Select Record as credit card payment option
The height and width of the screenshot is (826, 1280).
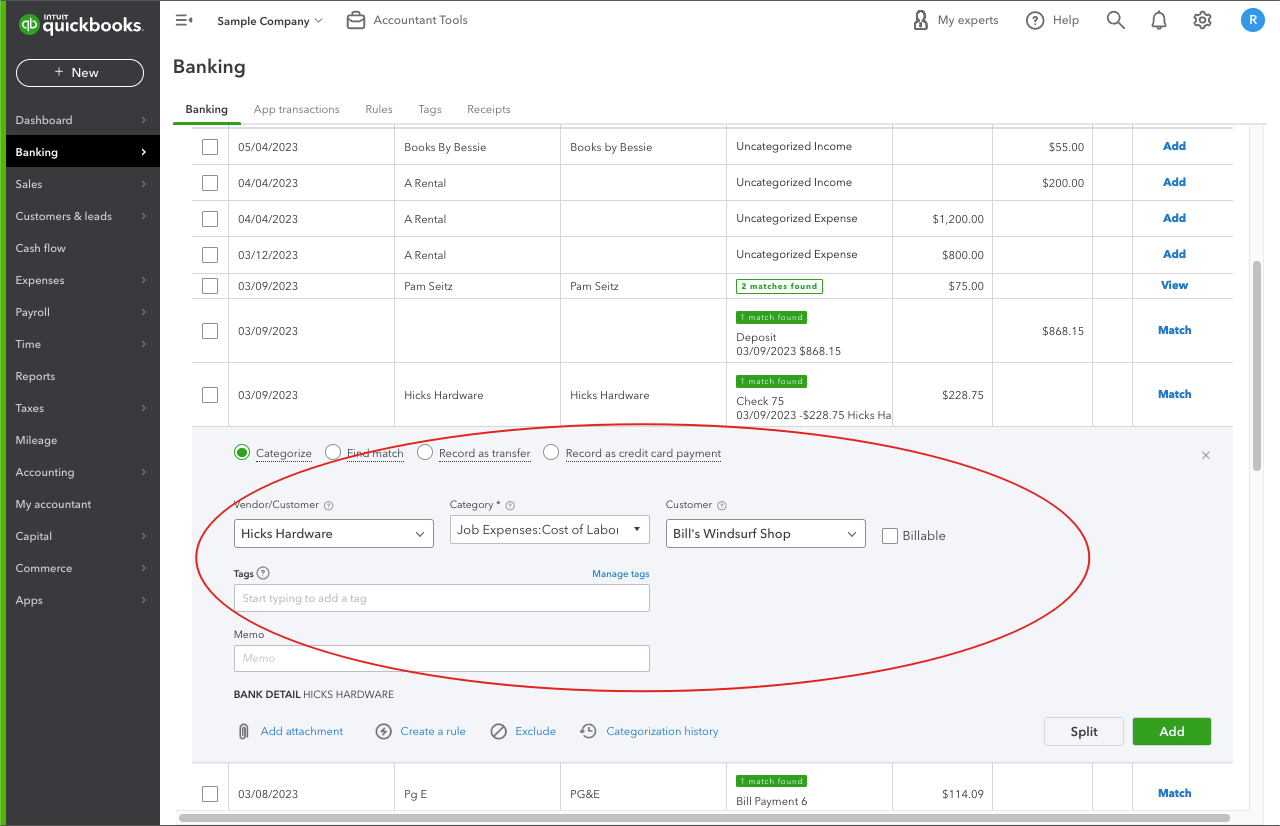pyautogui.click(x=551, y=453)
